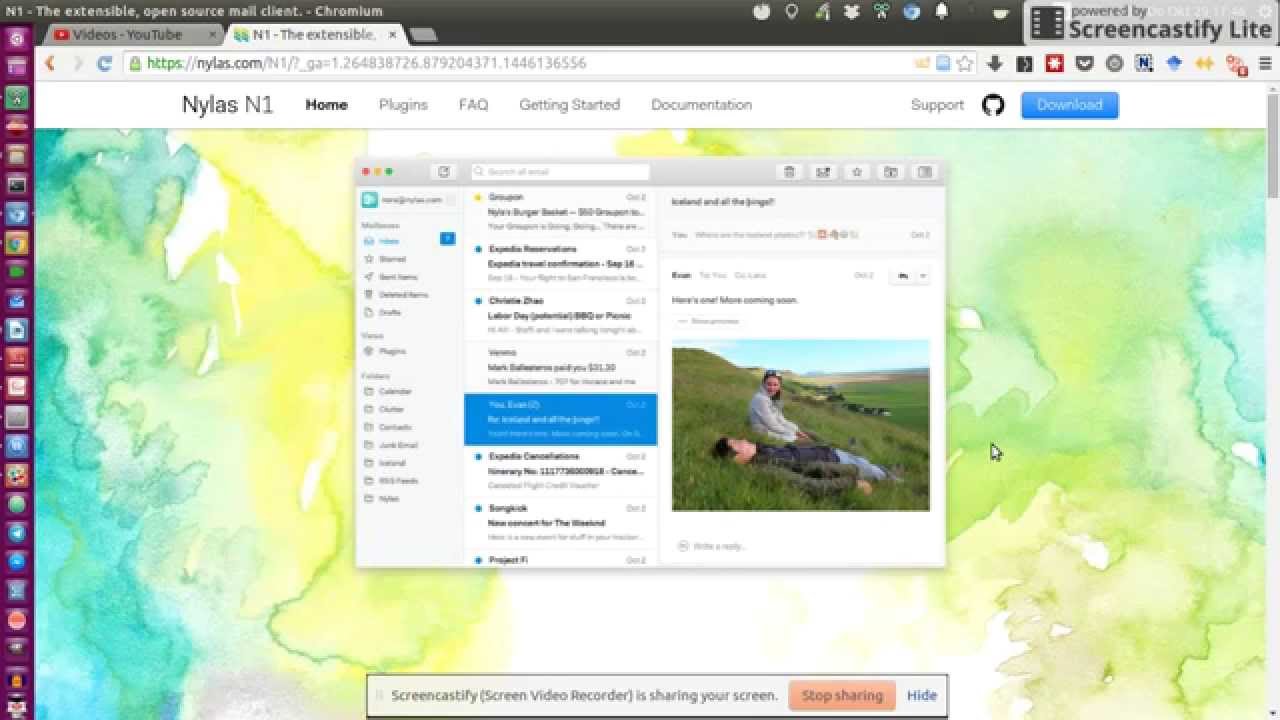Open the GitHub icon link
1280x720 pixels.
pos(993,105)
